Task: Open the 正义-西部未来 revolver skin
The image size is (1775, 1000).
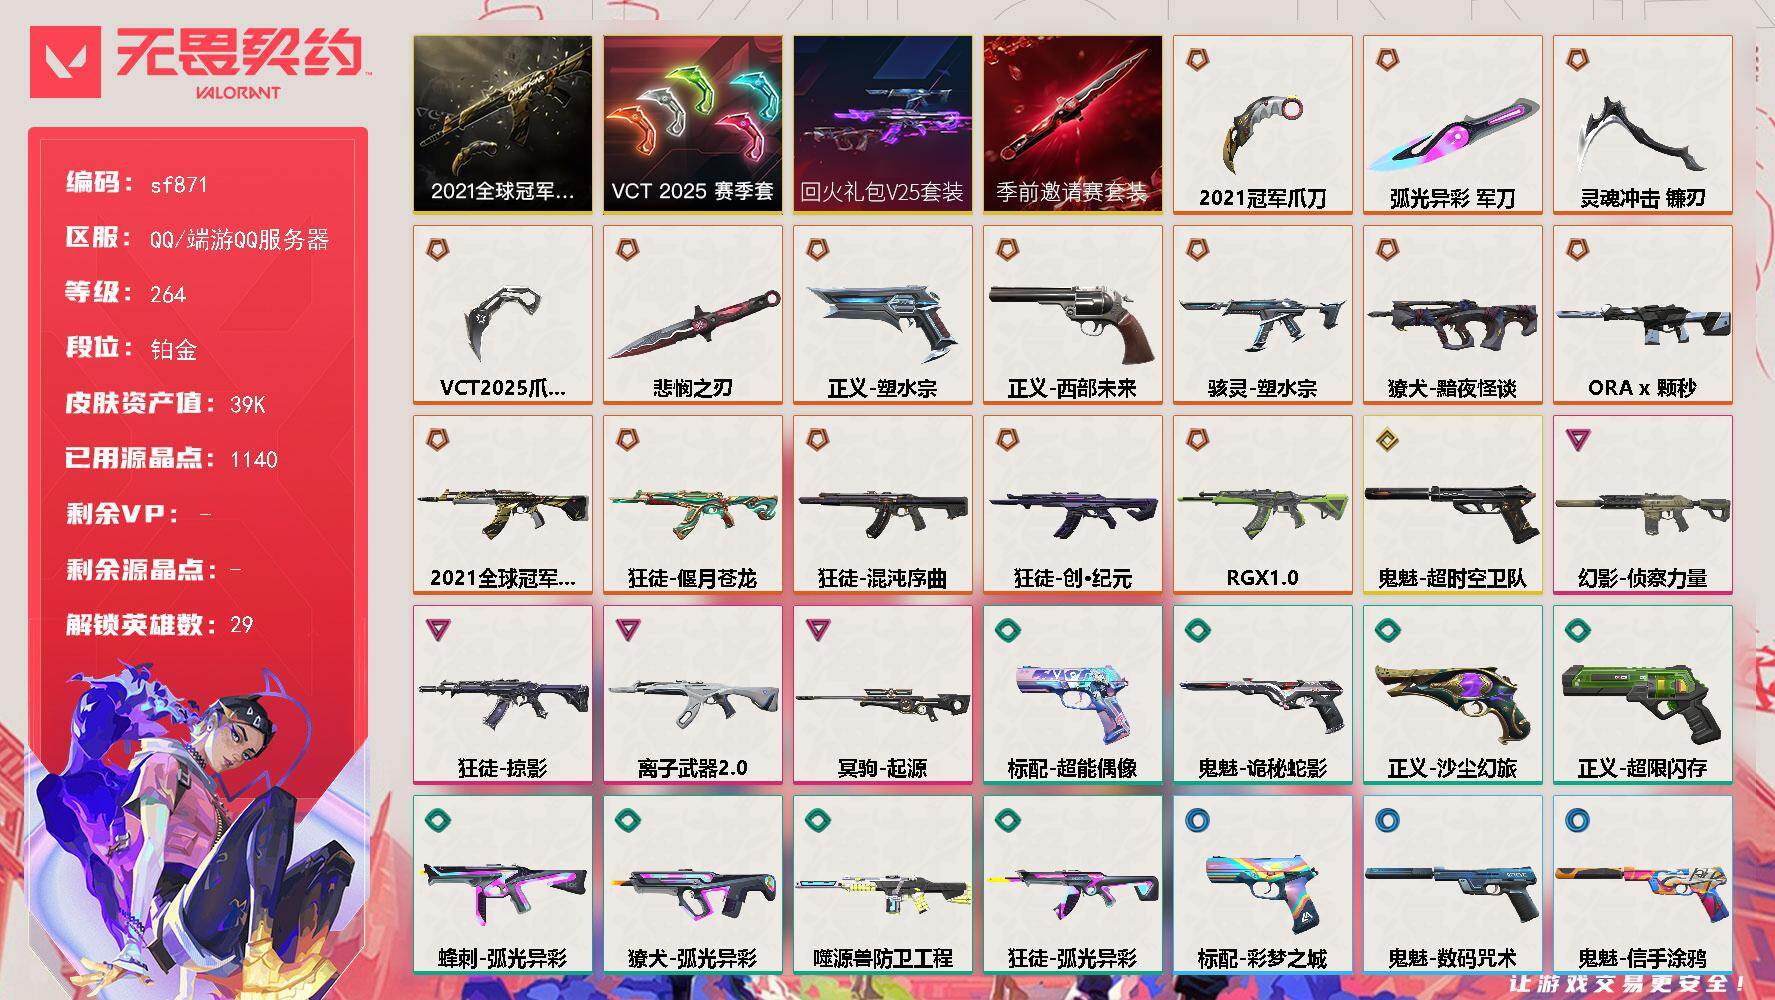Action: coord(1072,315)
